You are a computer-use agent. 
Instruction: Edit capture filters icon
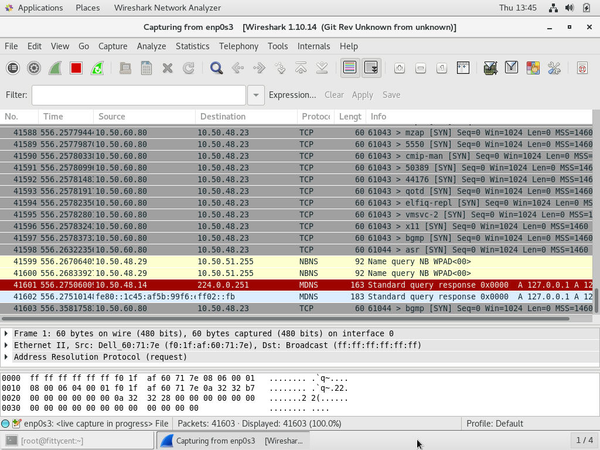click(491, 68)
